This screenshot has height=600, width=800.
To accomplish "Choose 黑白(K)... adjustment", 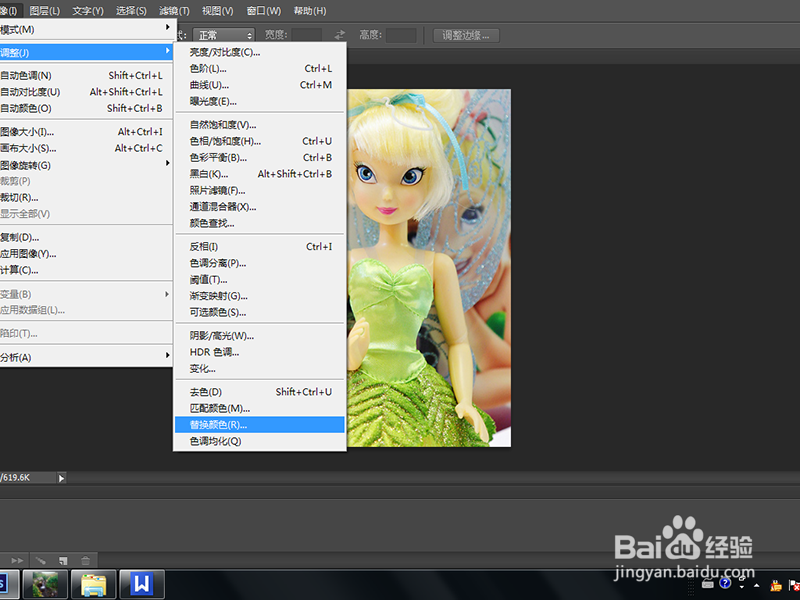I will [260, 173].
